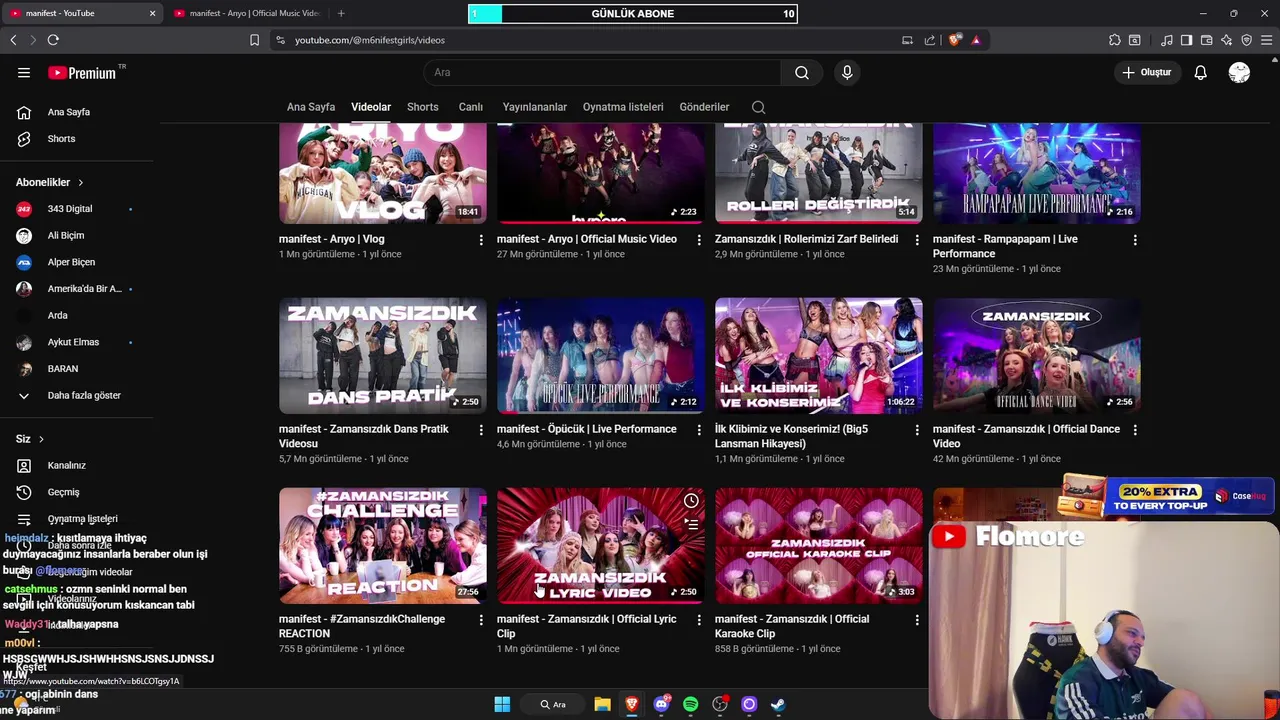Open more options for Öpücük Live Performance

[x=699, y=430]
